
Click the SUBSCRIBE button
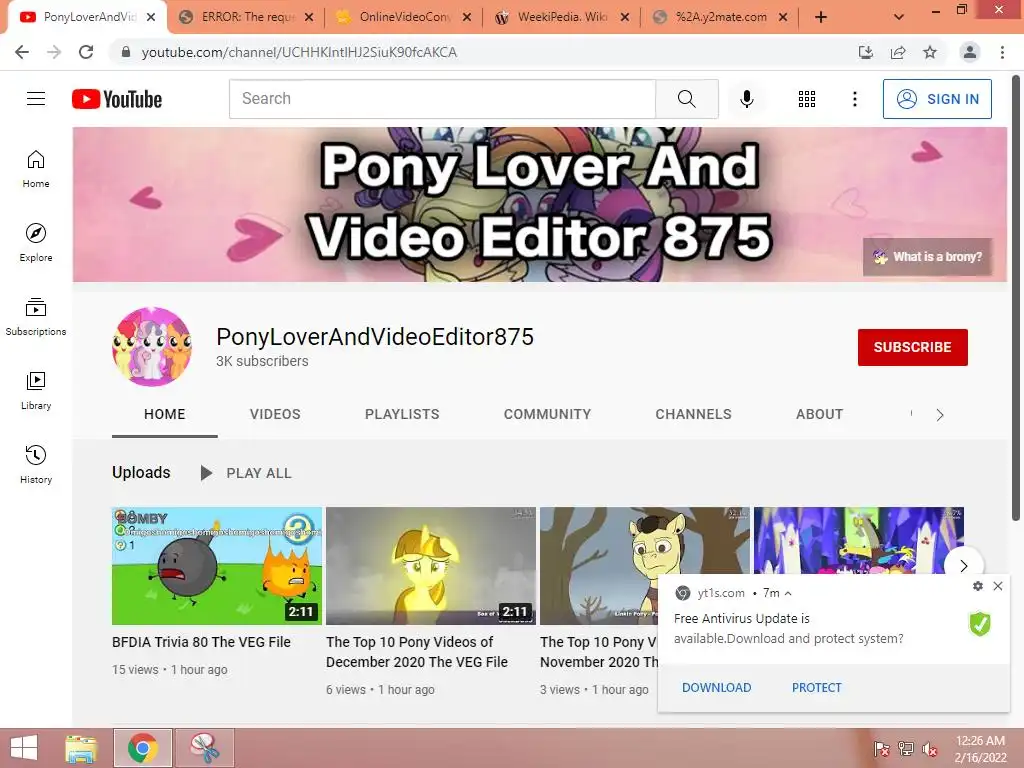tap(912, 347)
